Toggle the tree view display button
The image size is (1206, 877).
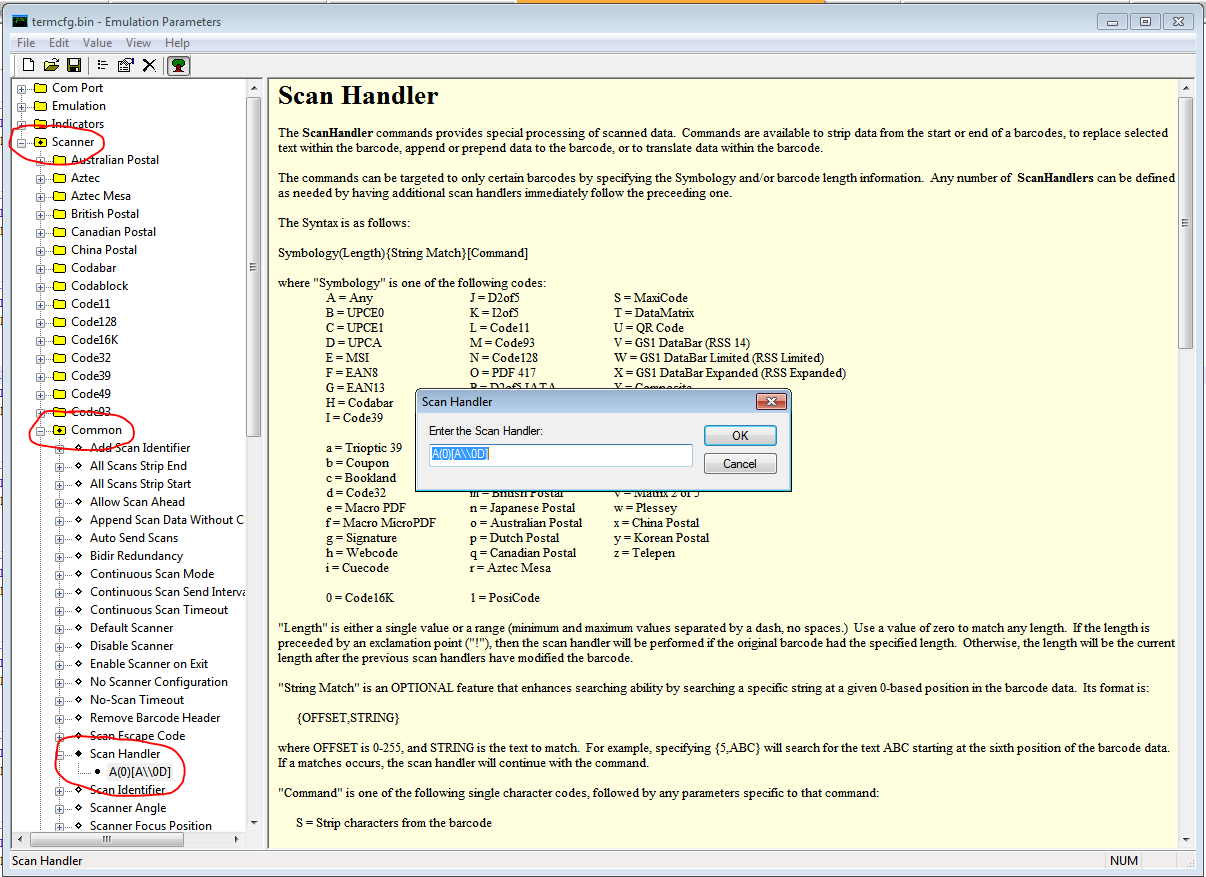177,64
